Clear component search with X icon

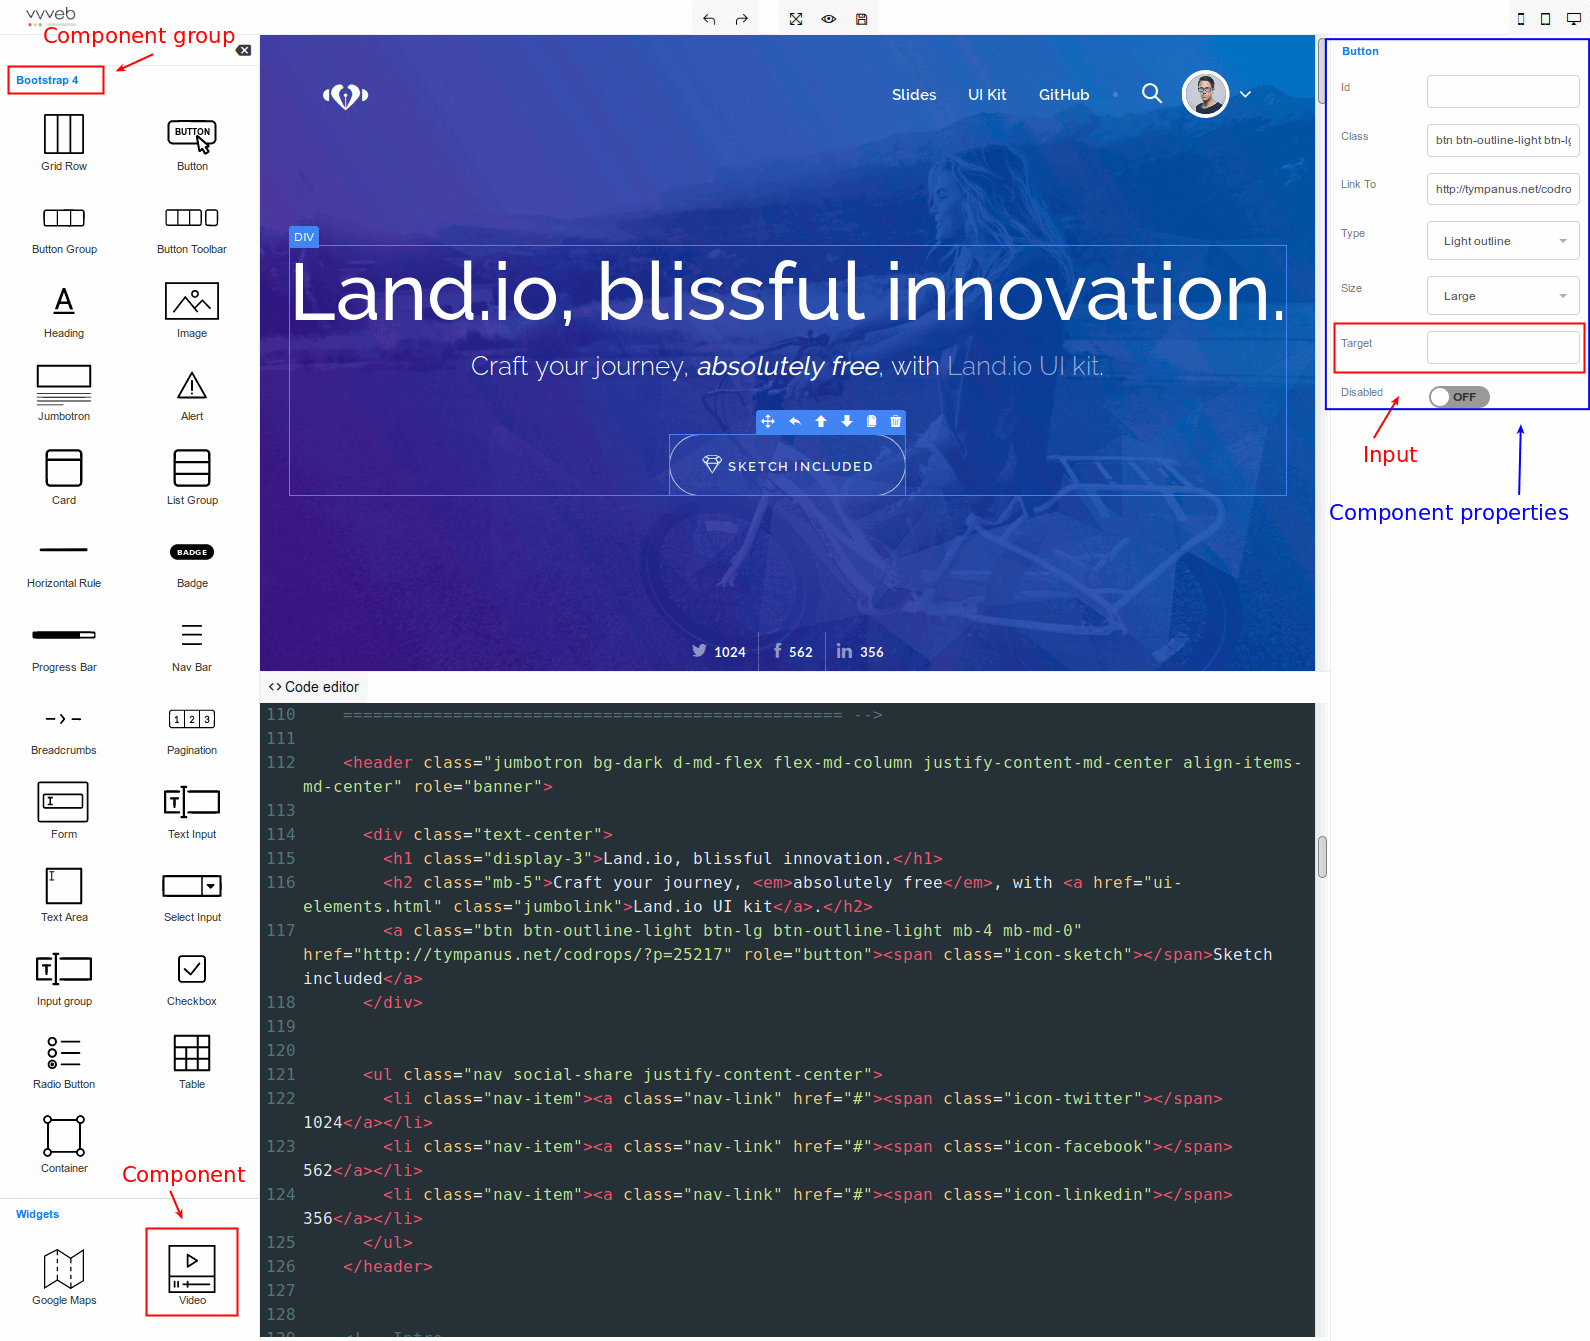244,50
